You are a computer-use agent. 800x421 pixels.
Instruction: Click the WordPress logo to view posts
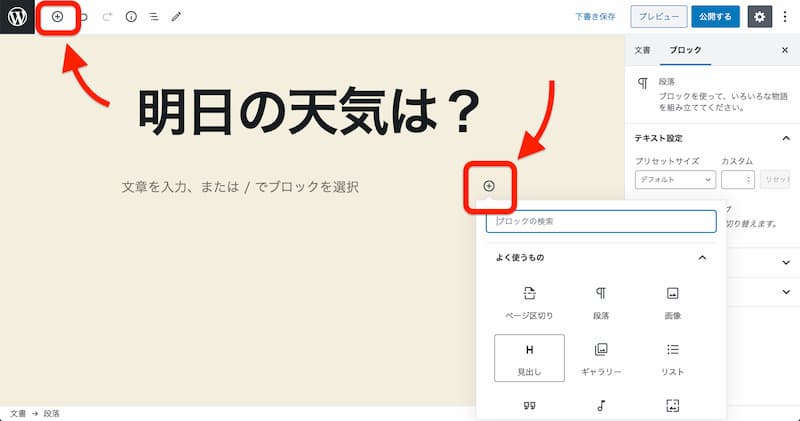click(17, 17)
